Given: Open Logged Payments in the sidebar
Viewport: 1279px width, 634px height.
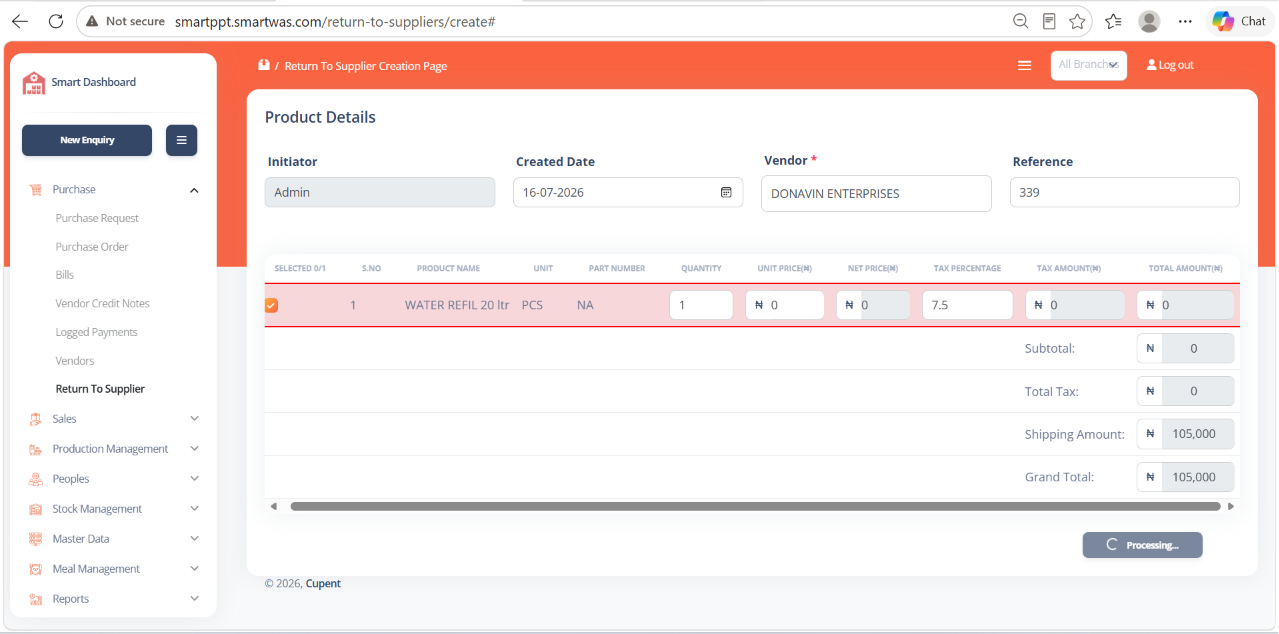Looking at the screenshot, I should pyautogui.click(x=97, y=332).
